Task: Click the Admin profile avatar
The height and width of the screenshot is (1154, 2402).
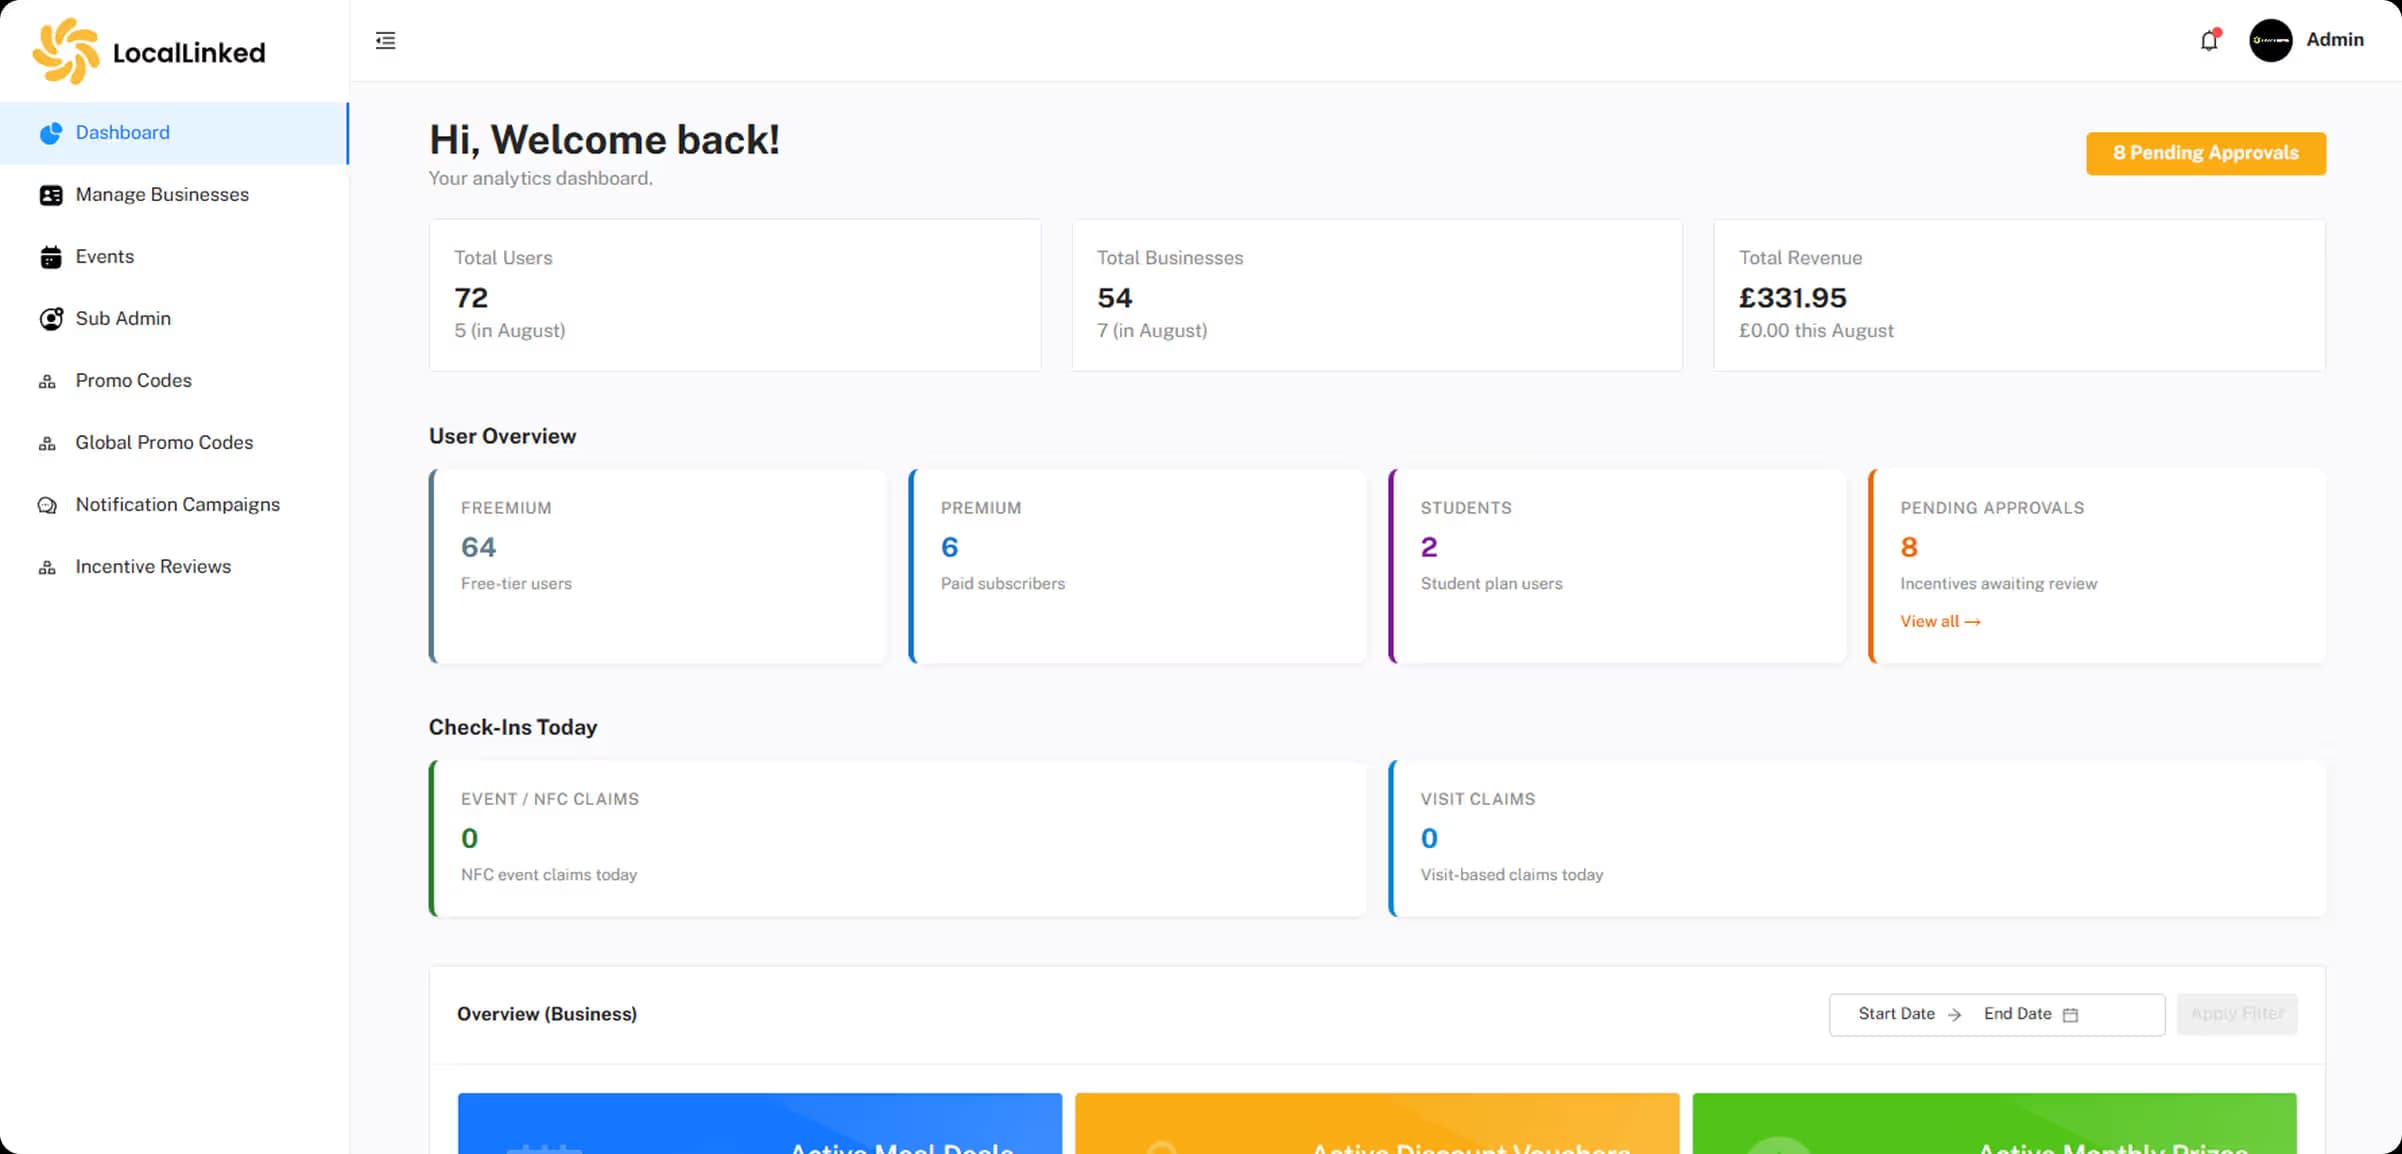Action: click(x=2270, y=41)
